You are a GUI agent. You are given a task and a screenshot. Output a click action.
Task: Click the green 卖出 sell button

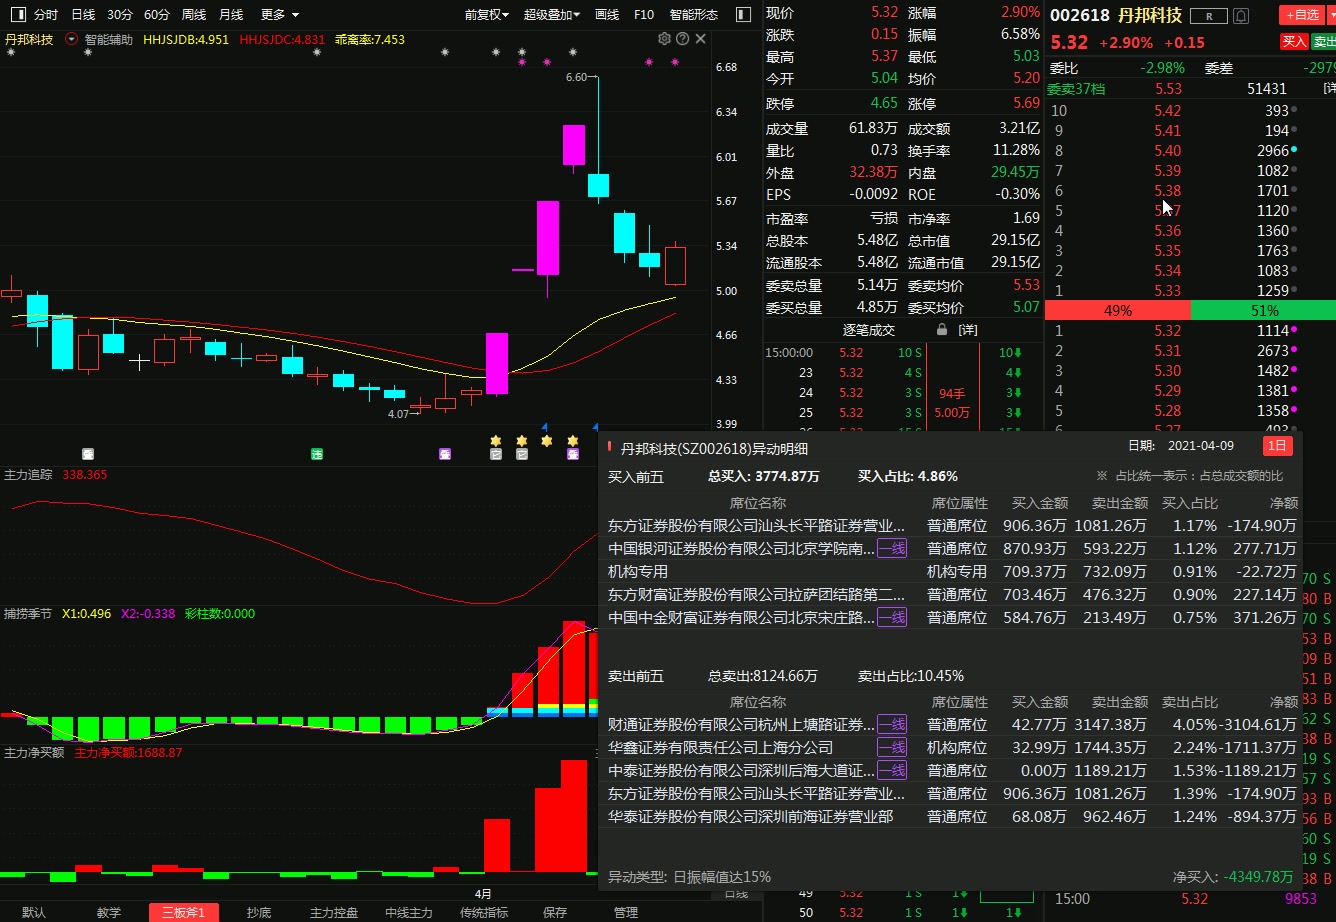[x=1323, y=42]
